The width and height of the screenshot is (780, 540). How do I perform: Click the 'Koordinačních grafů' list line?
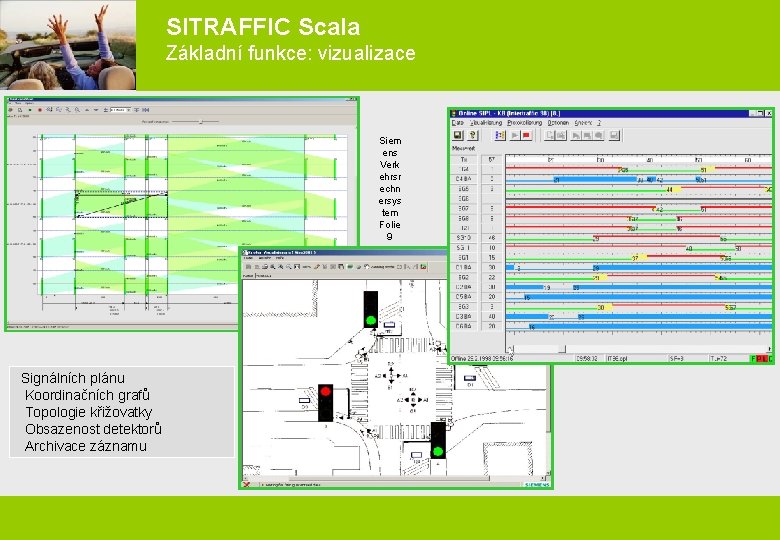87,395
